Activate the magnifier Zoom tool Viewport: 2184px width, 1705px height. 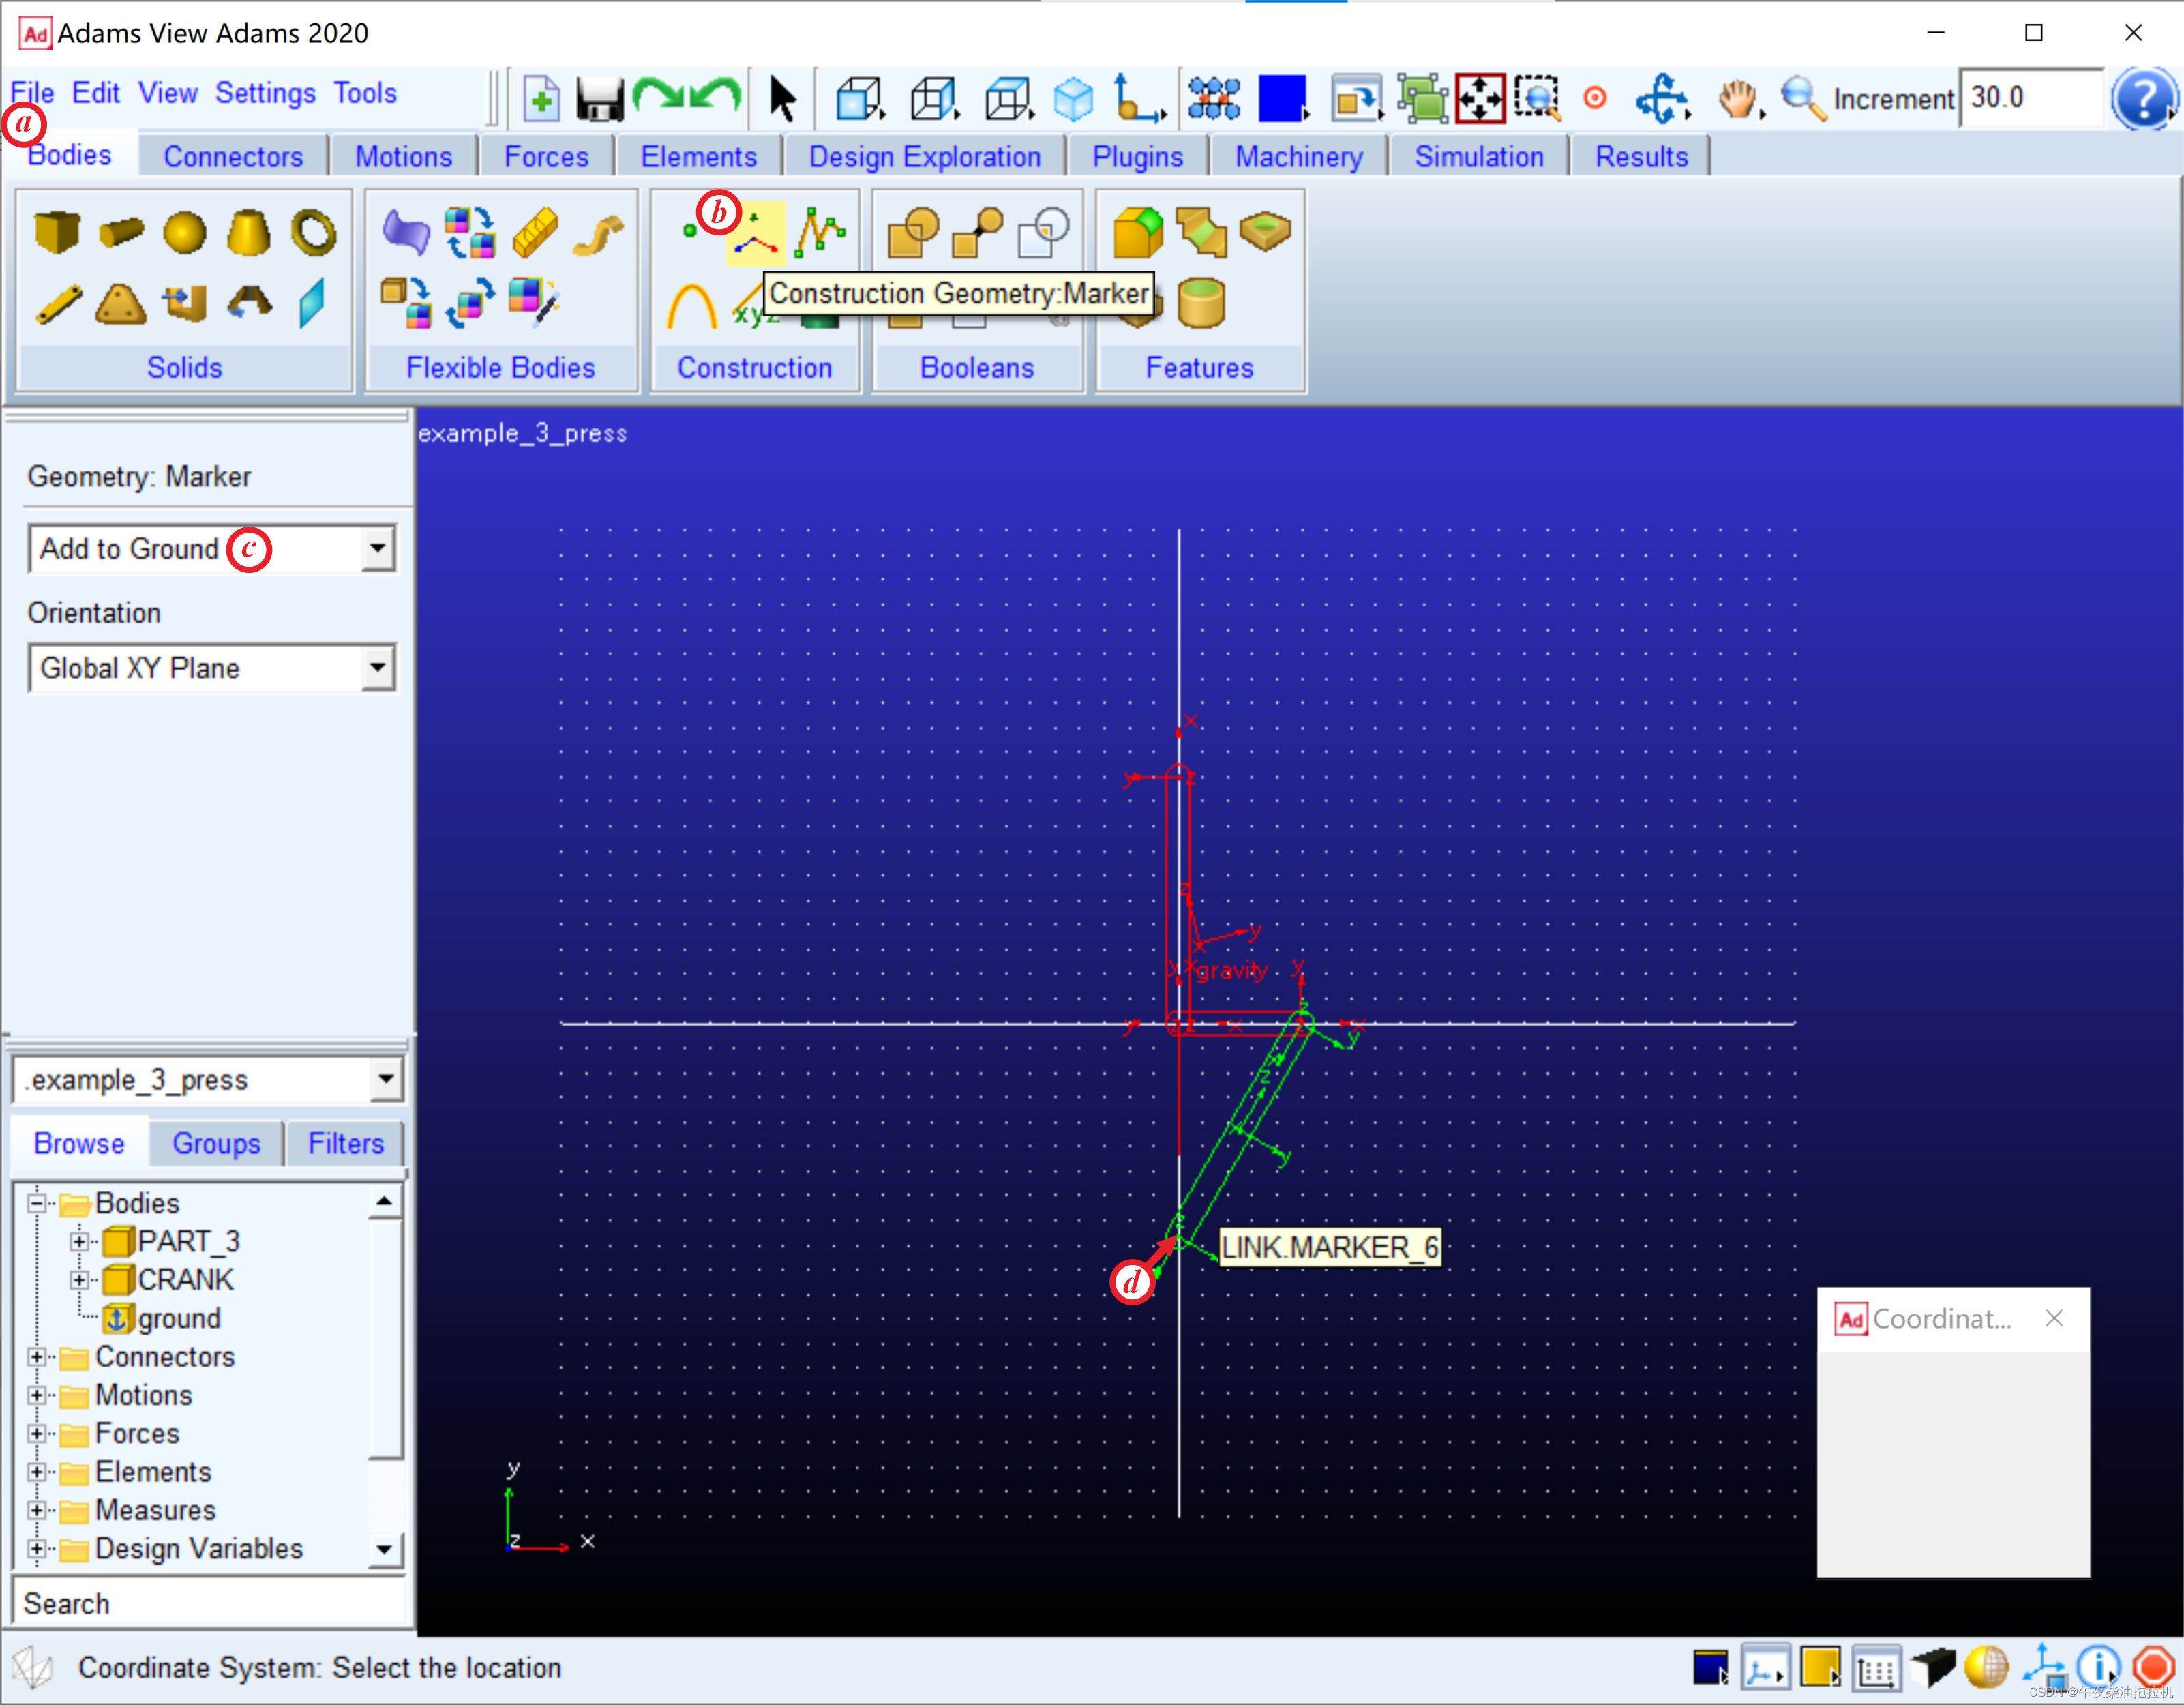click(x=1803, y=99)
